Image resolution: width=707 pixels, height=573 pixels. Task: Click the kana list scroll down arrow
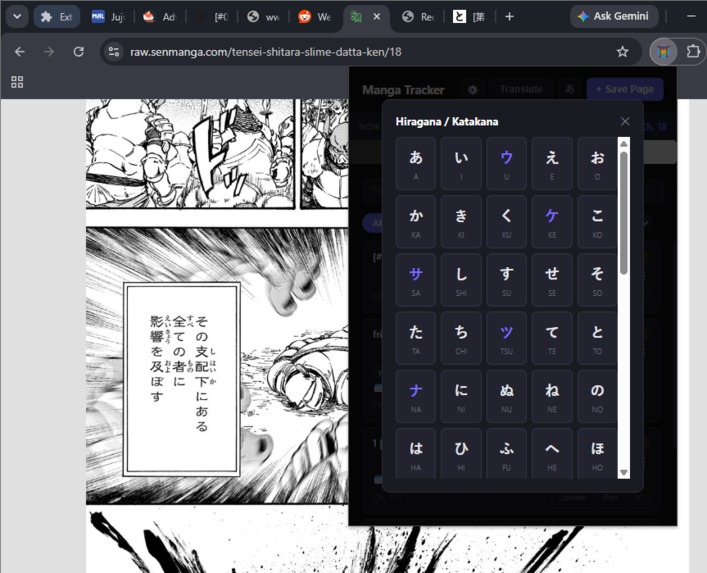click(x=624, y=472)
